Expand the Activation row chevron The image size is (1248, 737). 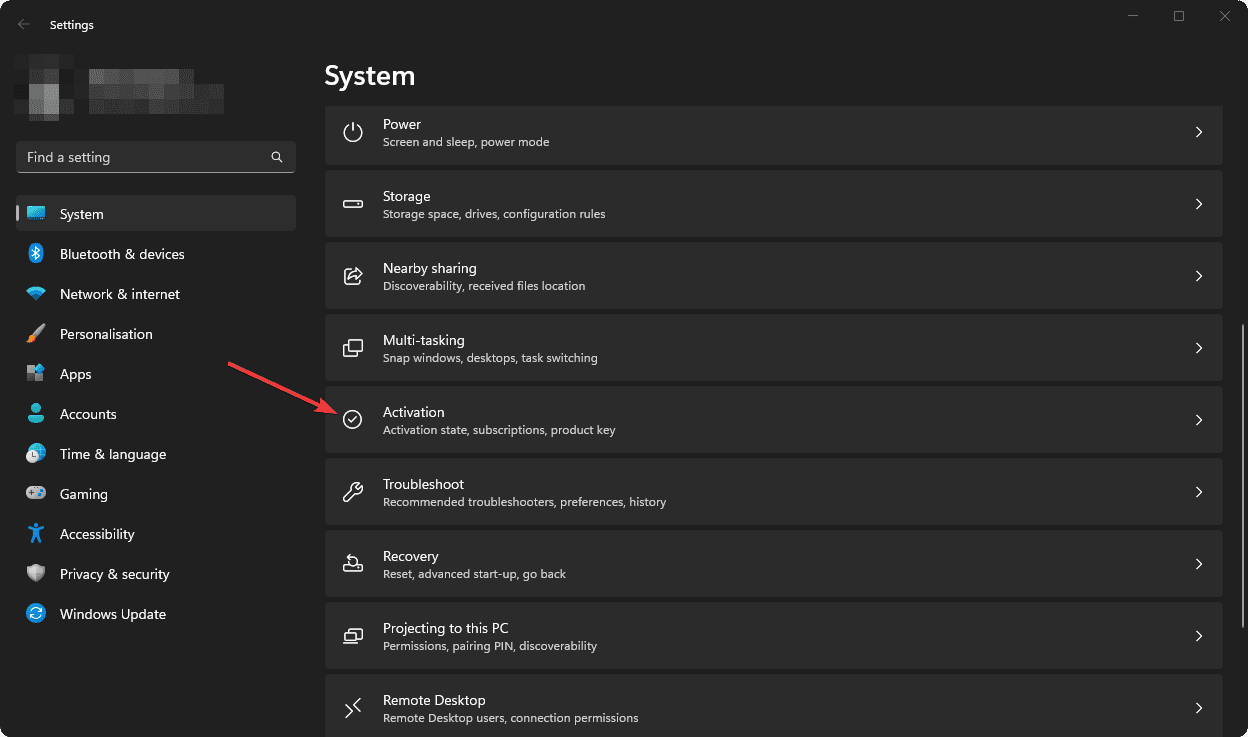[1198, 419]
